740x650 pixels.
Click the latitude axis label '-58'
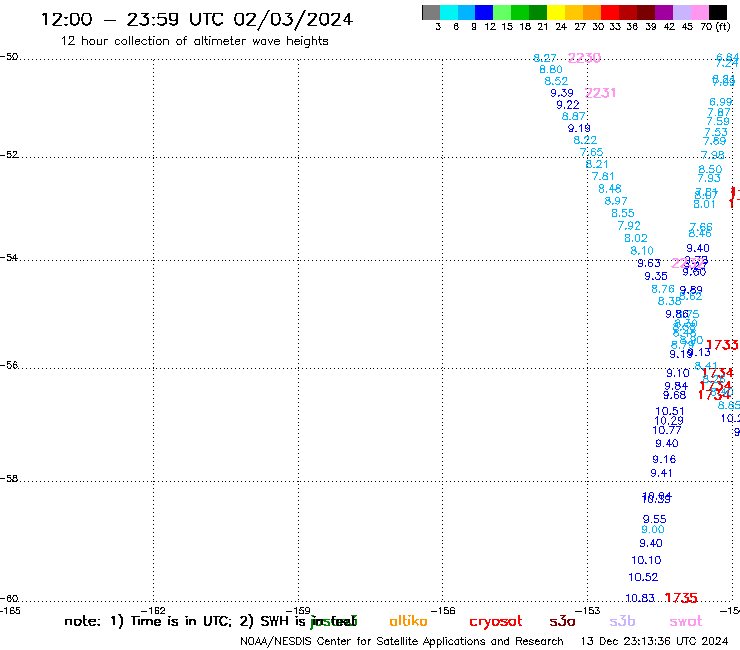[9, 479]
